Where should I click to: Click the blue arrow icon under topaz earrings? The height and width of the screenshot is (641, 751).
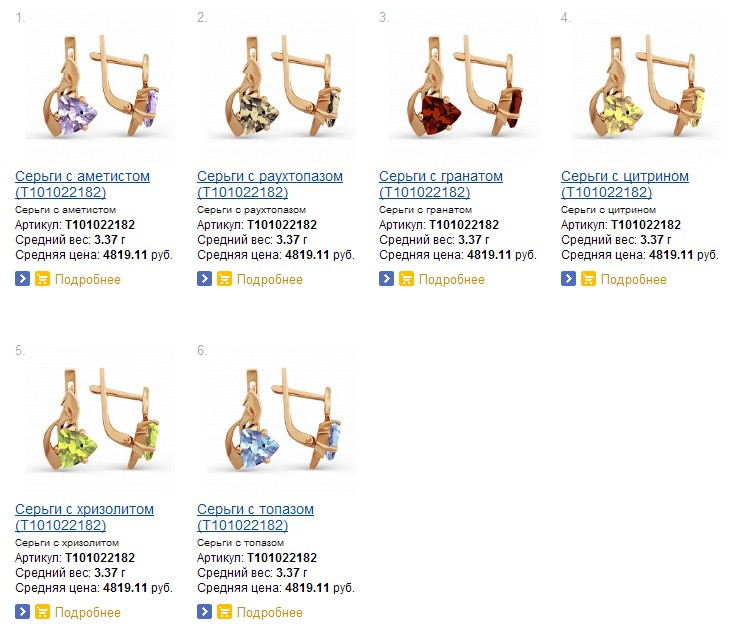205,612
